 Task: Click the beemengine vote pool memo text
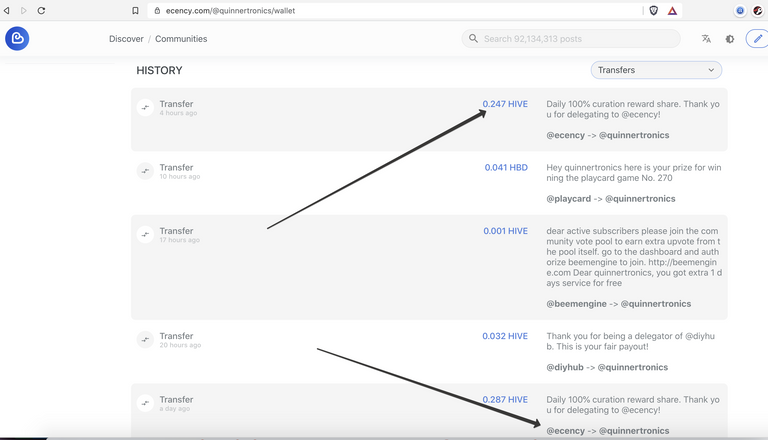point(634,257)
